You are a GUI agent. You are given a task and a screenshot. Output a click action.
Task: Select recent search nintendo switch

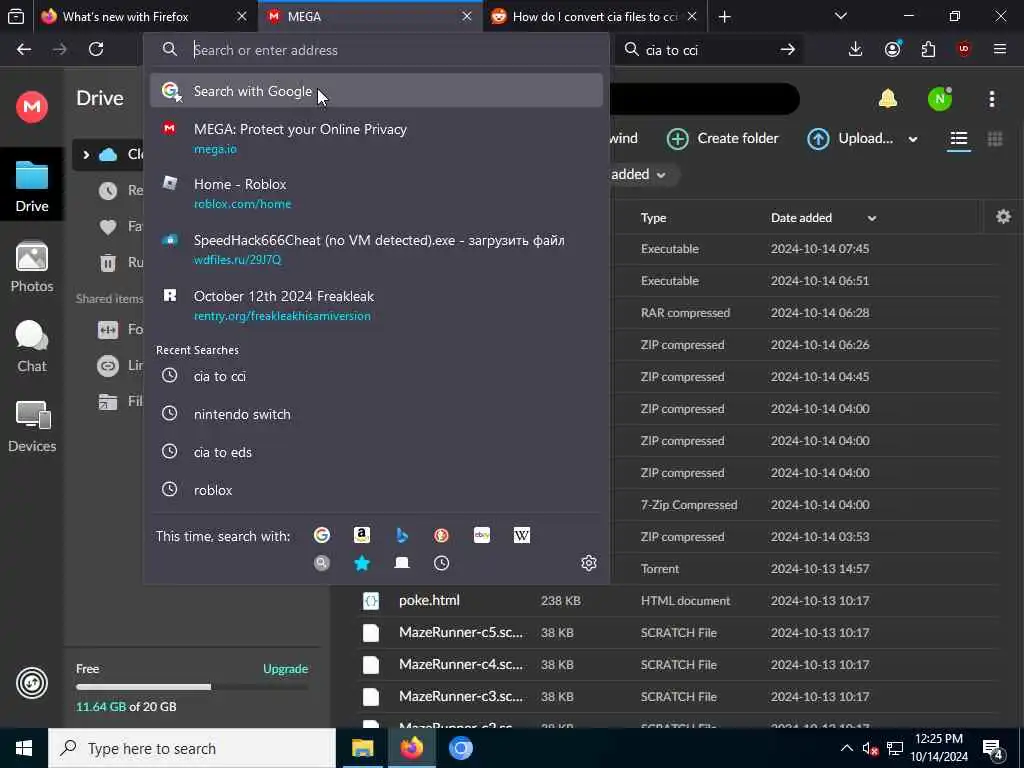pyautogui.click(x=376, y=414)
